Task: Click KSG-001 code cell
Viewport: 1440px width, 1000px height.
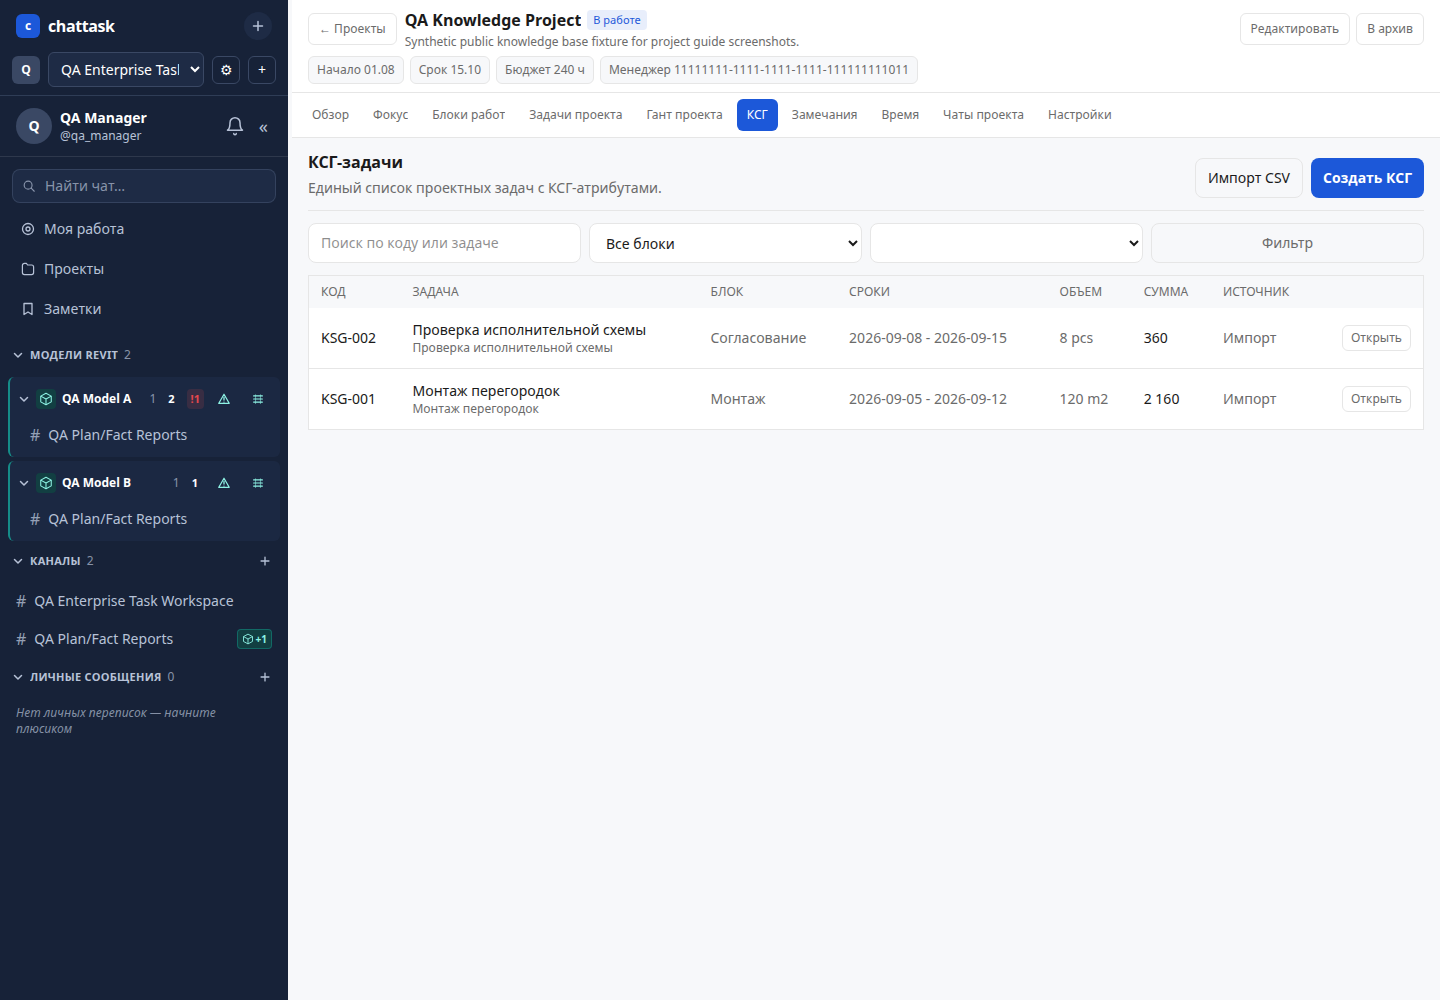Action: click(x=348, y=399)
